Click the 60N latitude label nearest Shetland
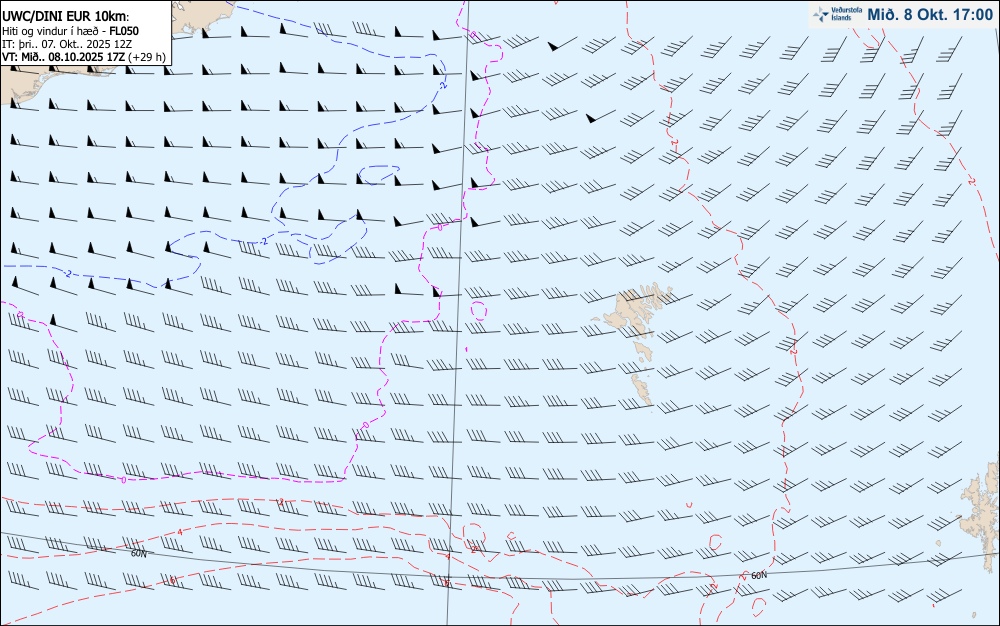The height and width of the screenshot is (626, 1000). pos(759,576)
